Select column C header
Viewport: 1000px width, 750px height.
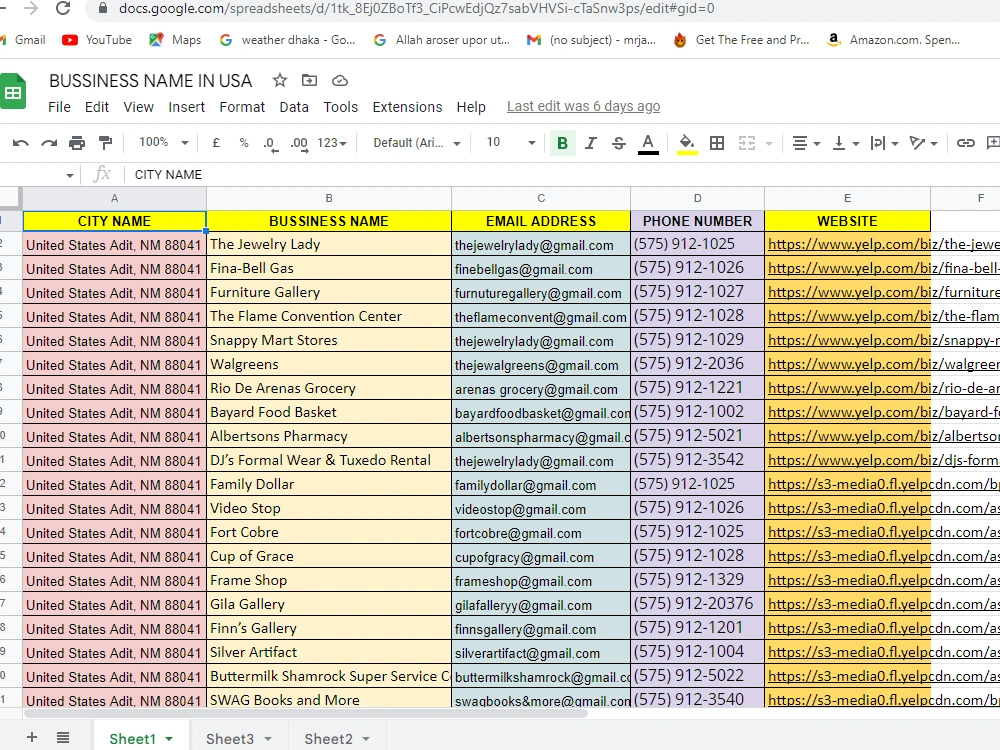[x=541, y=198]
